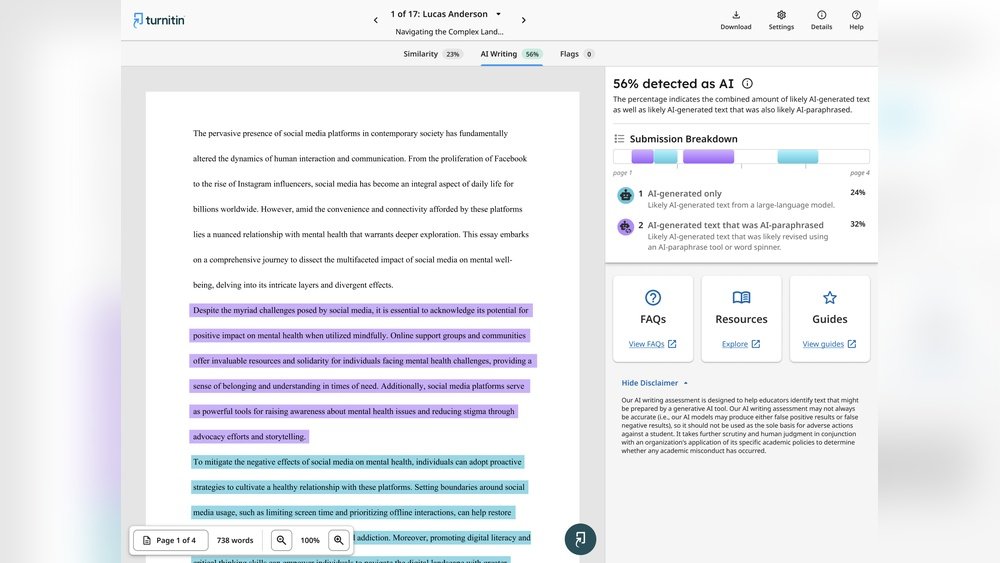
Task: Select the AI-generated only row
Action: [741, 198]
